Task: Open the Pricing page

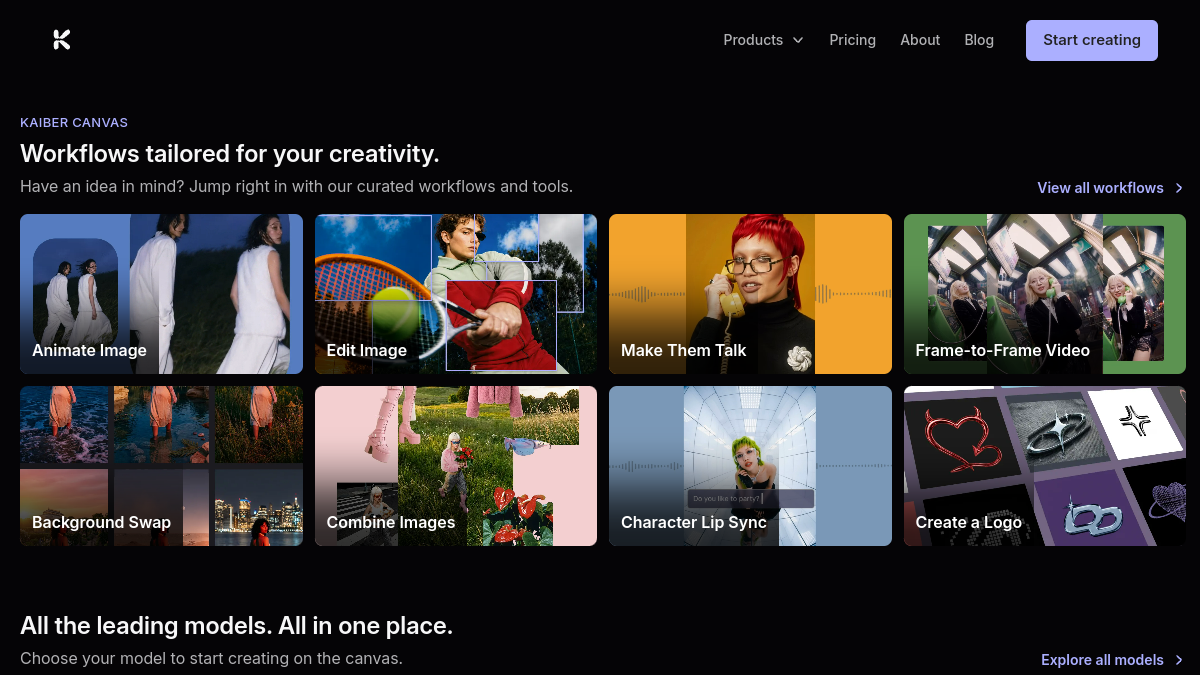Action: coord(852,40)
